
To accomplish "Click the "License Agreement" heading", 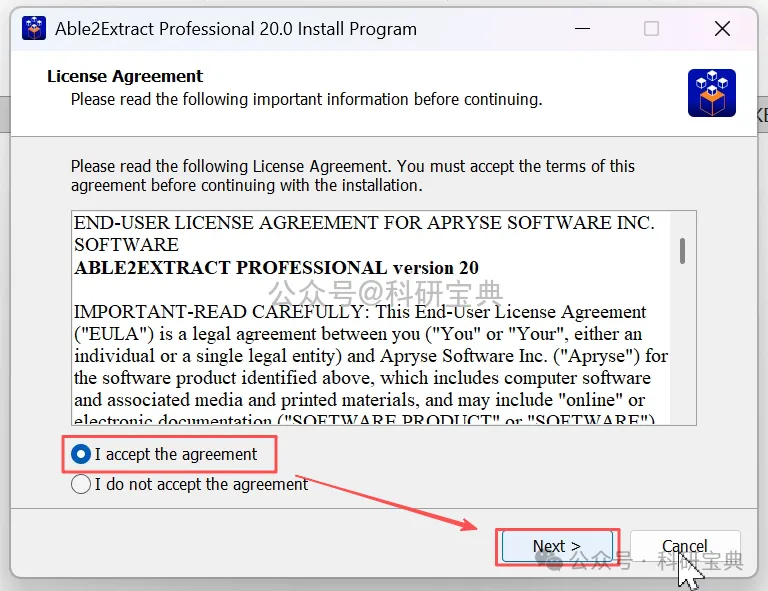I will tap(125, 76).
